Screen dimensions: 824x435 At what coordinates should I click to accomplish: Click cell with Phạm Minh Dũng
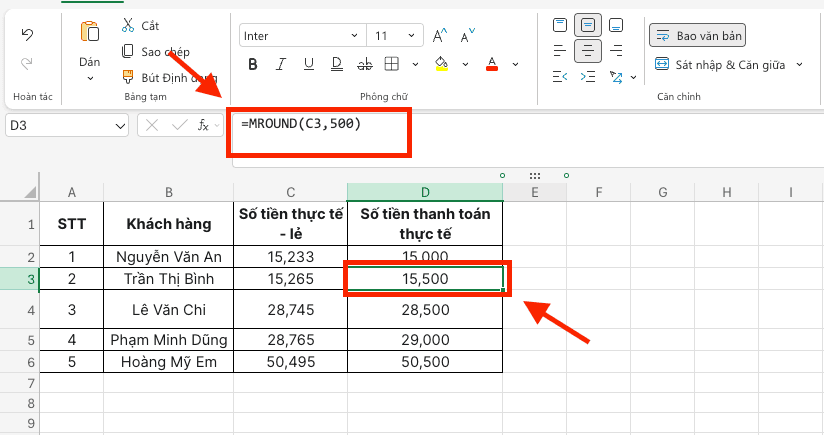click(169, 340)
